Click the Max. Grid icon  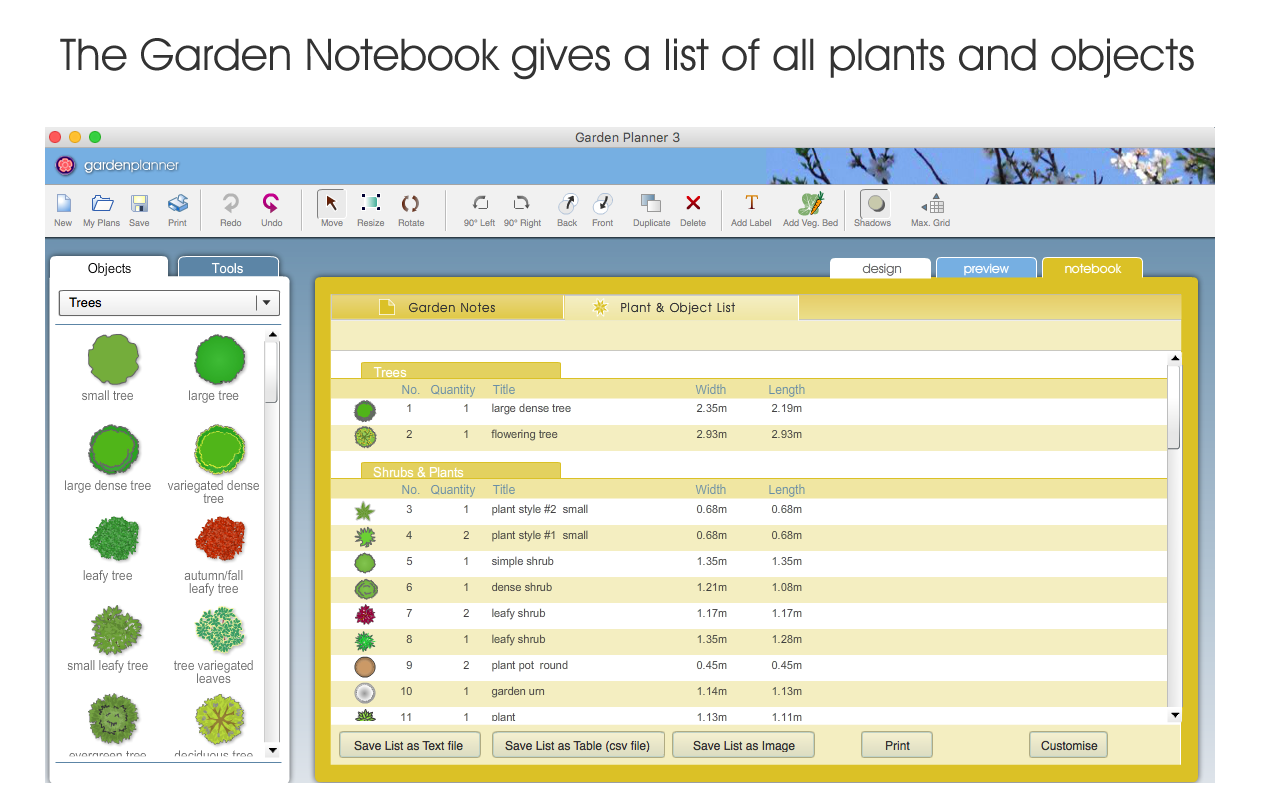(x=931, y=203)
